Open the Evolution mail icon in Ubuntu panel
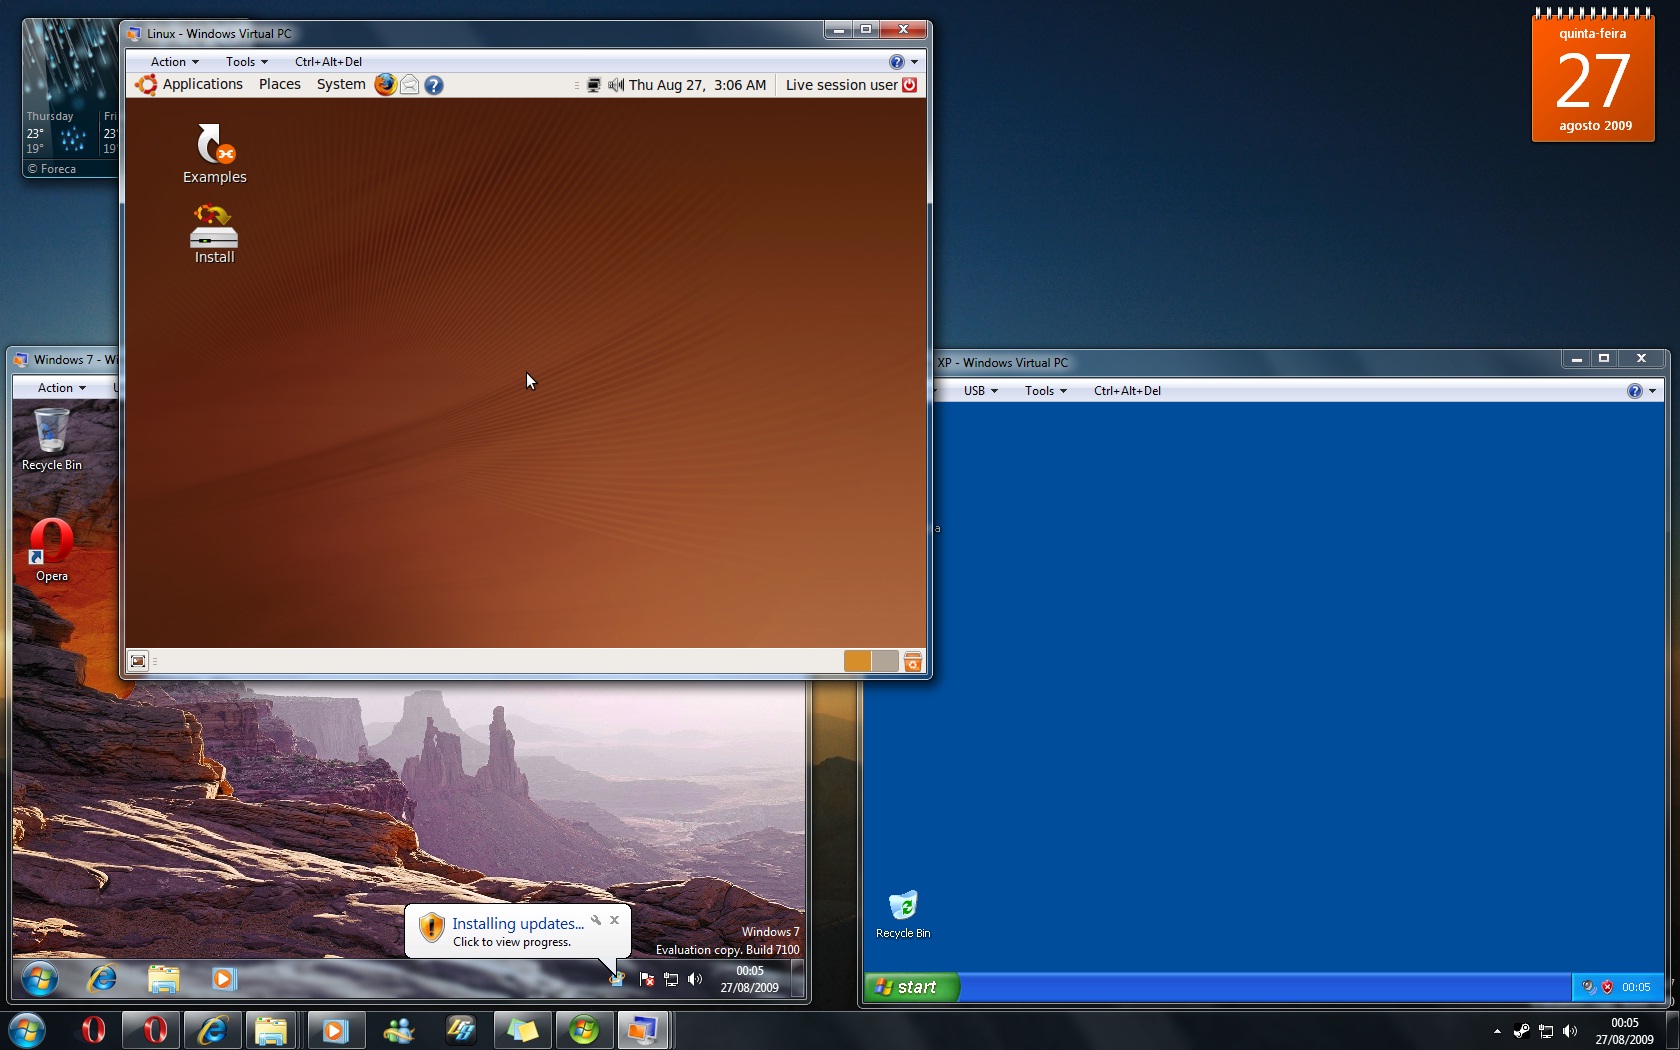This screenshot has width=1680, height=1050. coord(410,85)
